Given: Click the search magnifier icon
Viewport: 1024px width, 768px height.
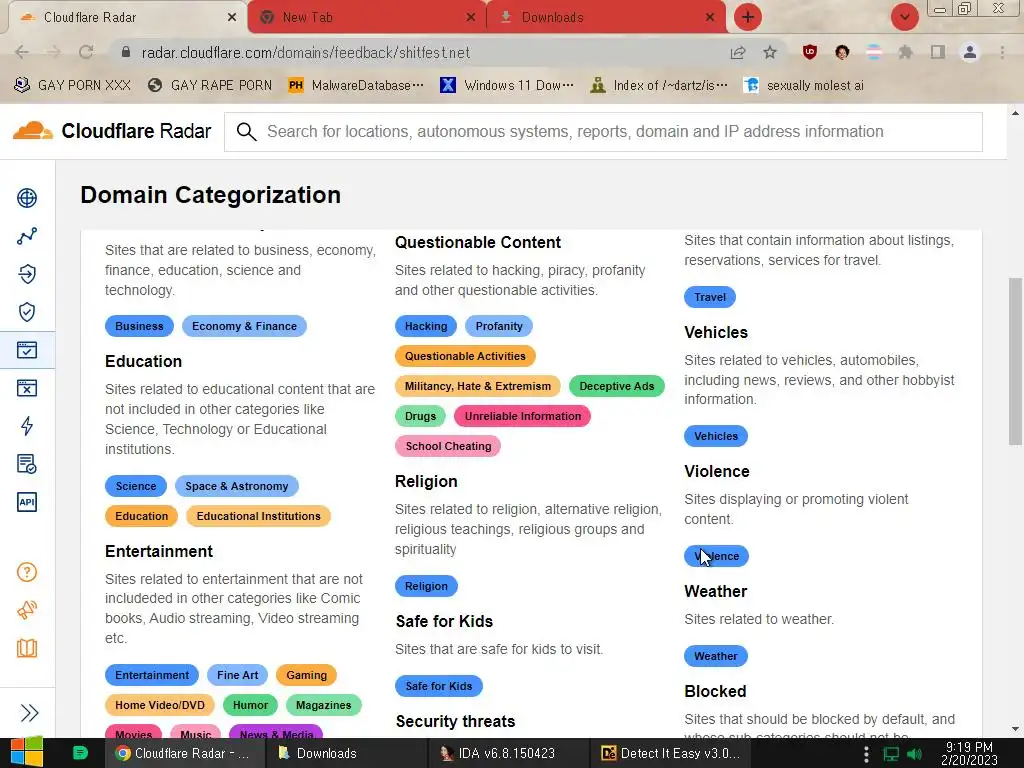Looking at the screenshot, I should [x=246, y=132].
